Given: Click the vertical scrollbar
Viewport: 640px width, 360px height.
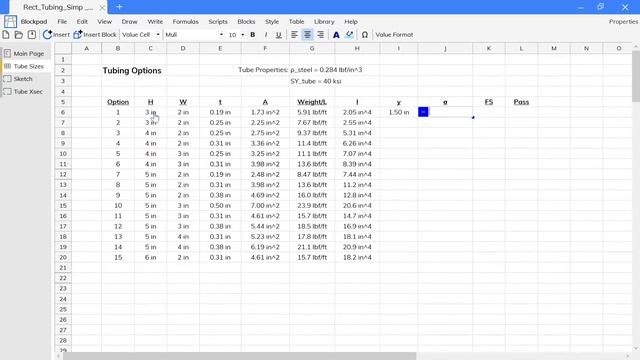Looking at the screenshot, I should click(x=636, y=77).
